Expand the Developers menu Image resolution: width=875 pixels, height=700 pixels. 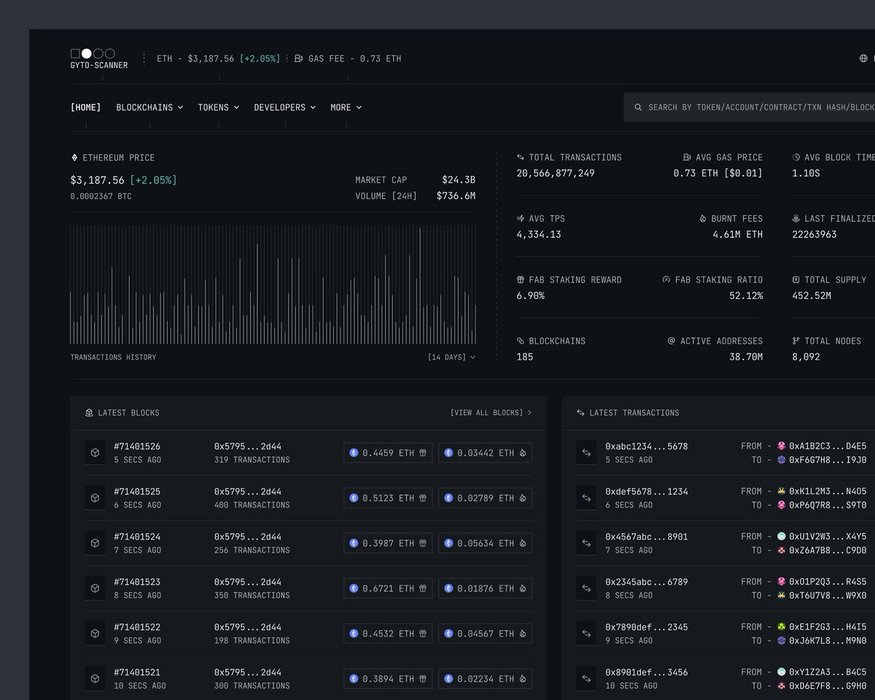click(x=284, y=107)
